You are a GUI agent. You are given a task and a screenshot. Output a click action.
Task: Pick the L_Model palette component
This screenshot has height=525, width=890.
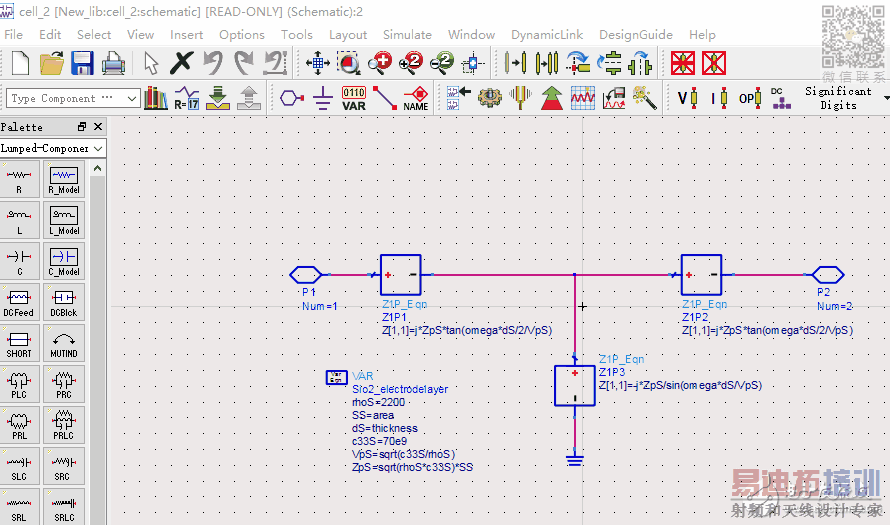(x=64, y=220)
